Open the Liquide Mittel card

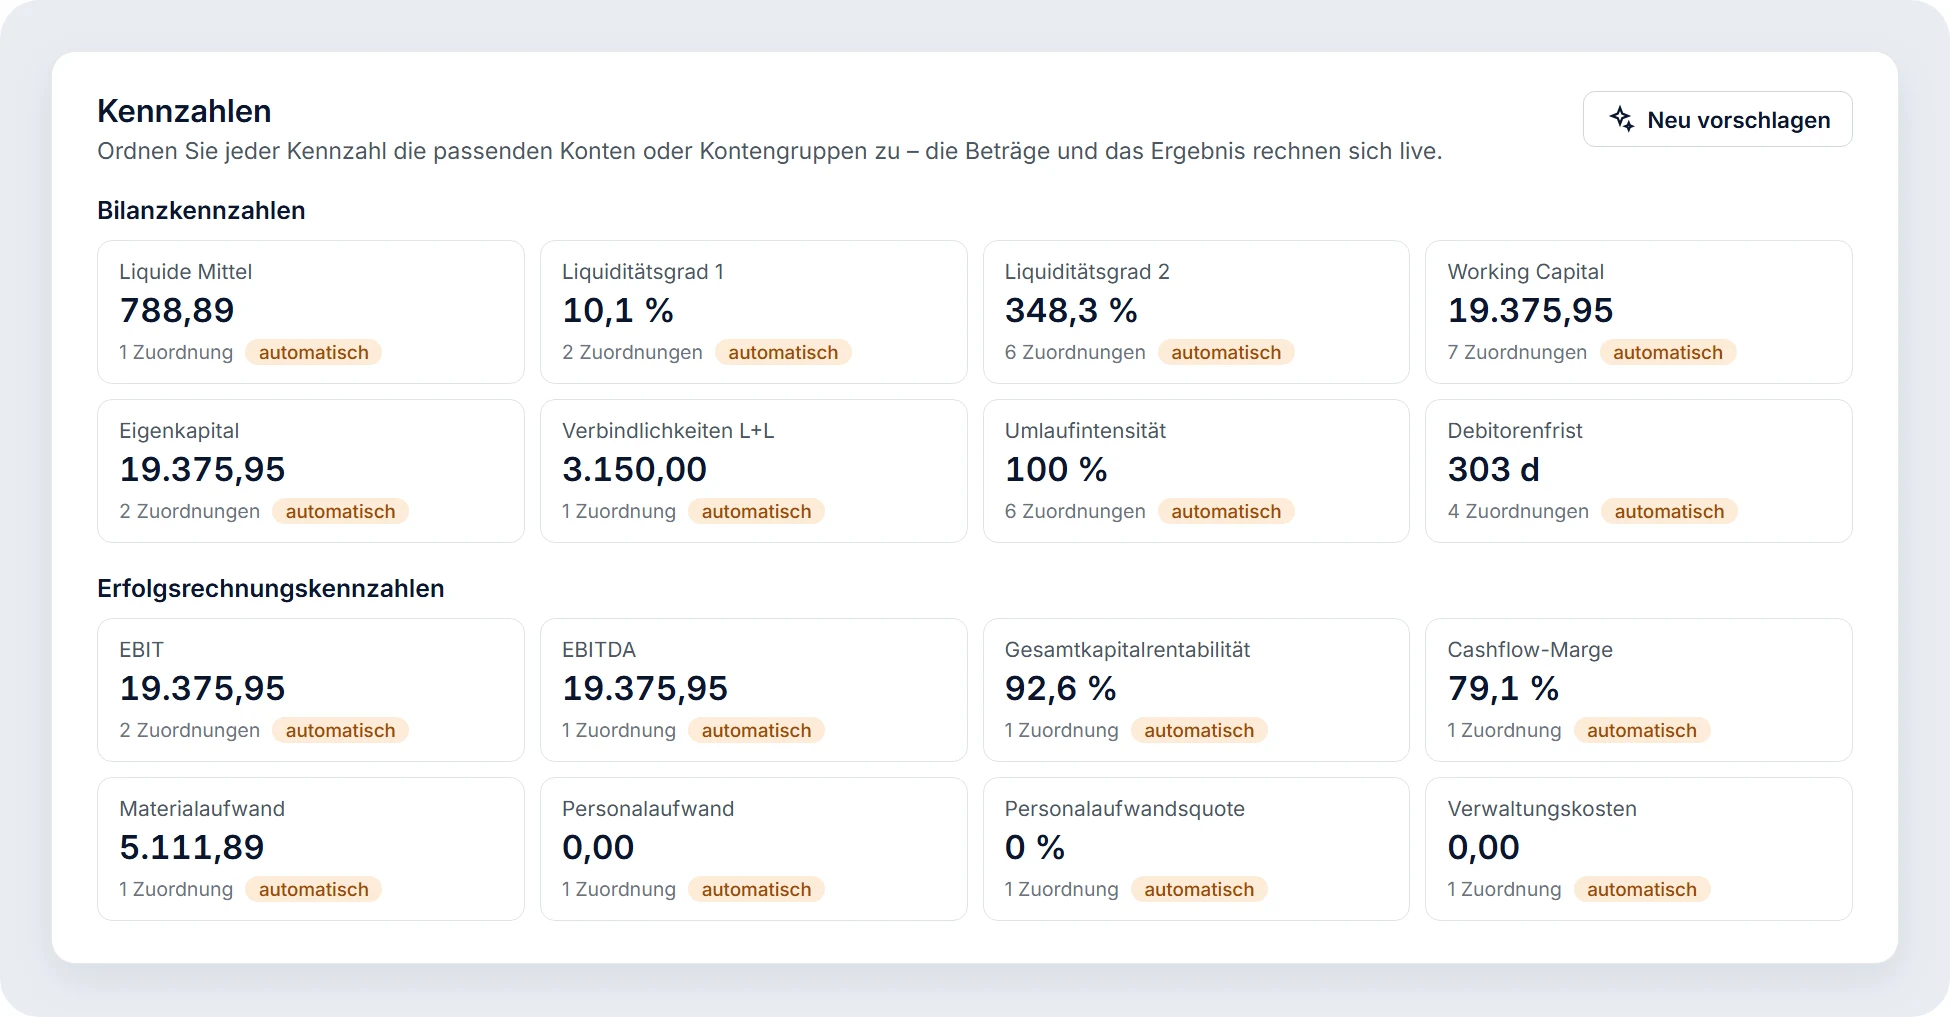(311, 312)
